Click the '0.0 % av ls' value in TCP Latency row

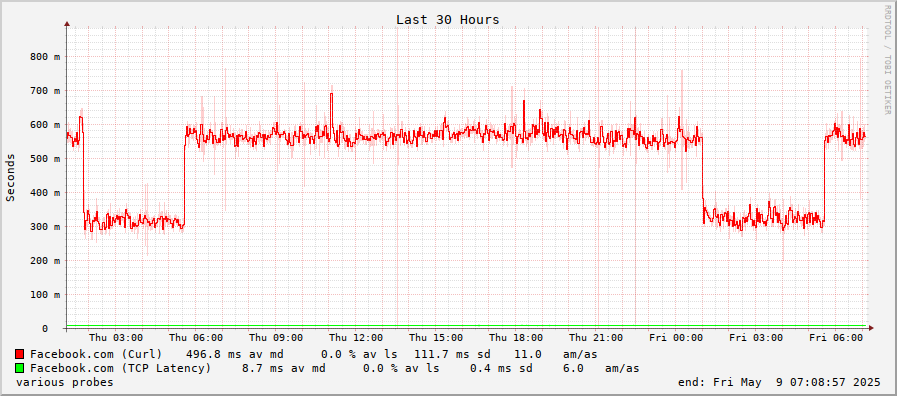401,369
